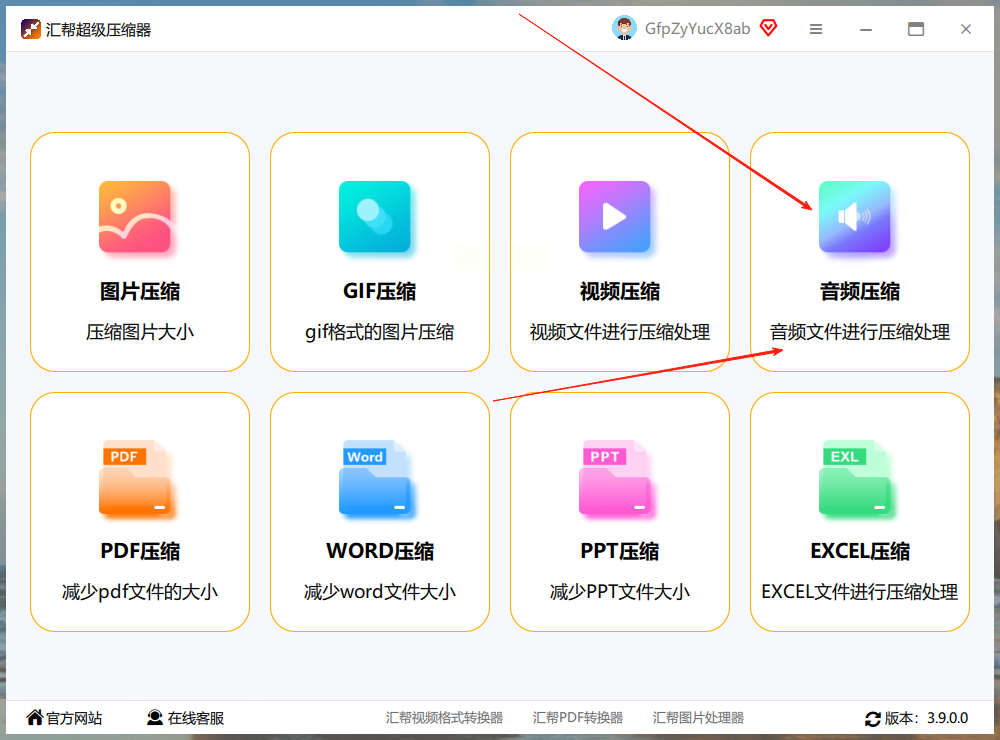
Task: Click the username GfpZyYucX8ab
Action: pos(697,29)
